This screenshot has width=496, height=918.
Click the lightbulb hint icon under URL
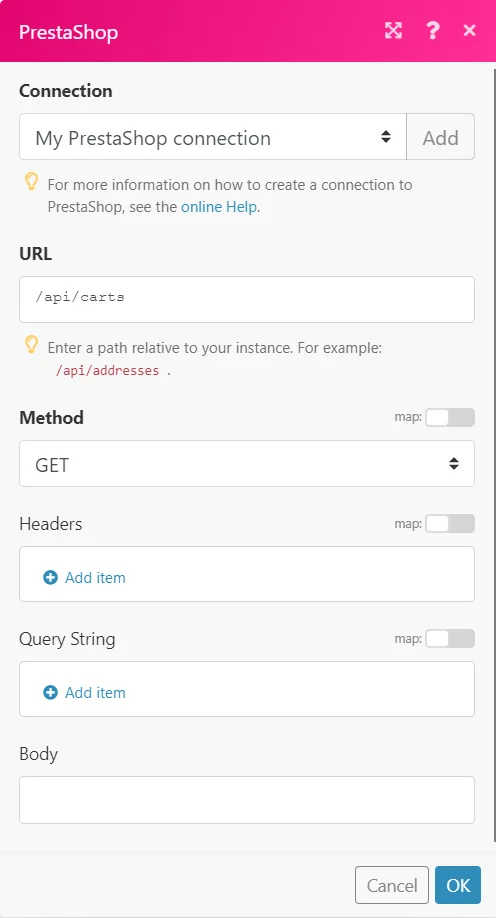[32, 344]
